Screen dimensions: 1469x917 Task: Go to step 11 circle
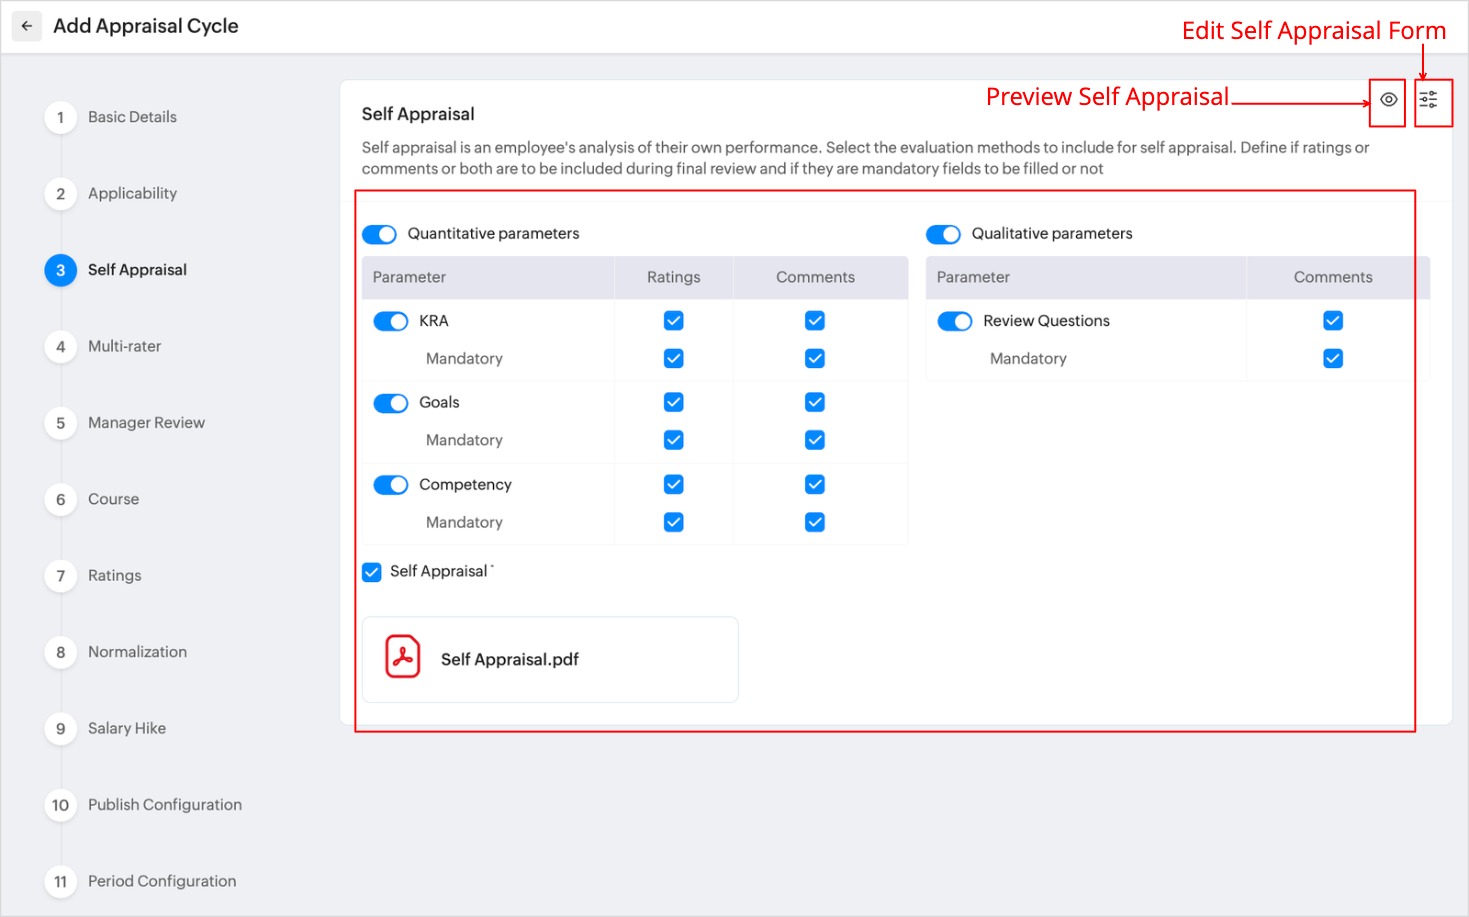[61, 881]
